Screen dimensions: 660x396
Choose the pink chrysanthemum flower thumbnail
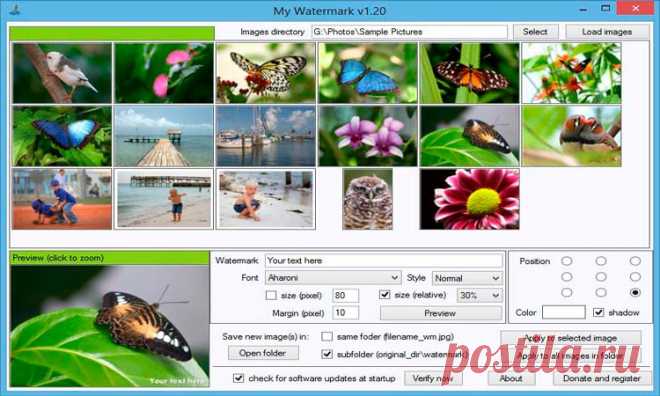tap(470, 199)
